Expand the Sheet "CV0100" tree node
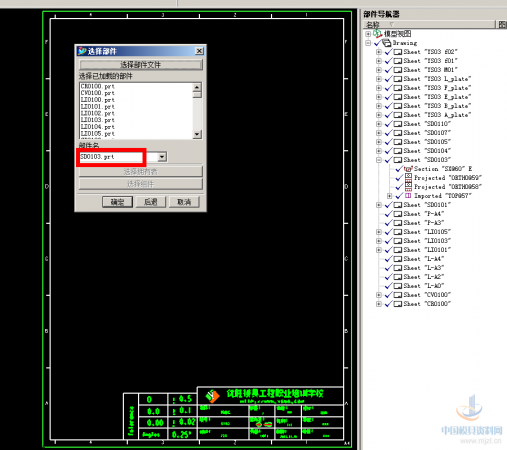Screen dimensions: 507x450 click(x=379, y=295)
